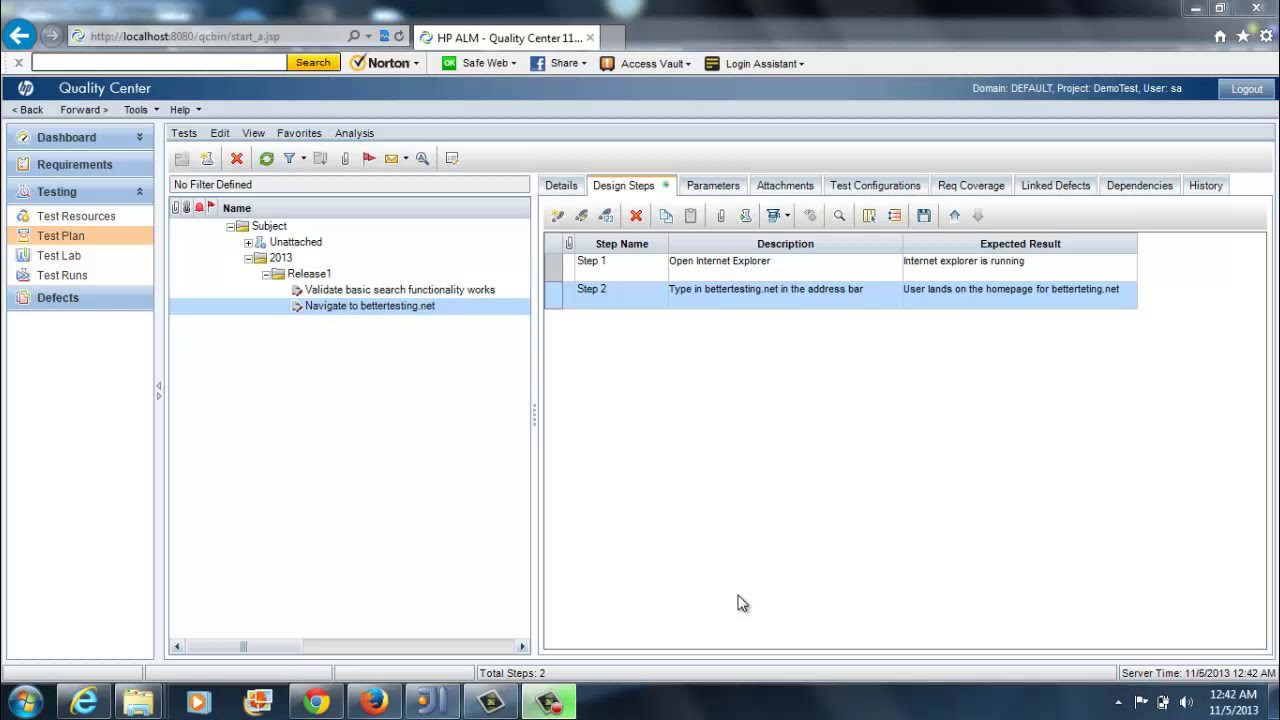
Task: Click the green Refresh icon
Action: [x=266, y=158]
